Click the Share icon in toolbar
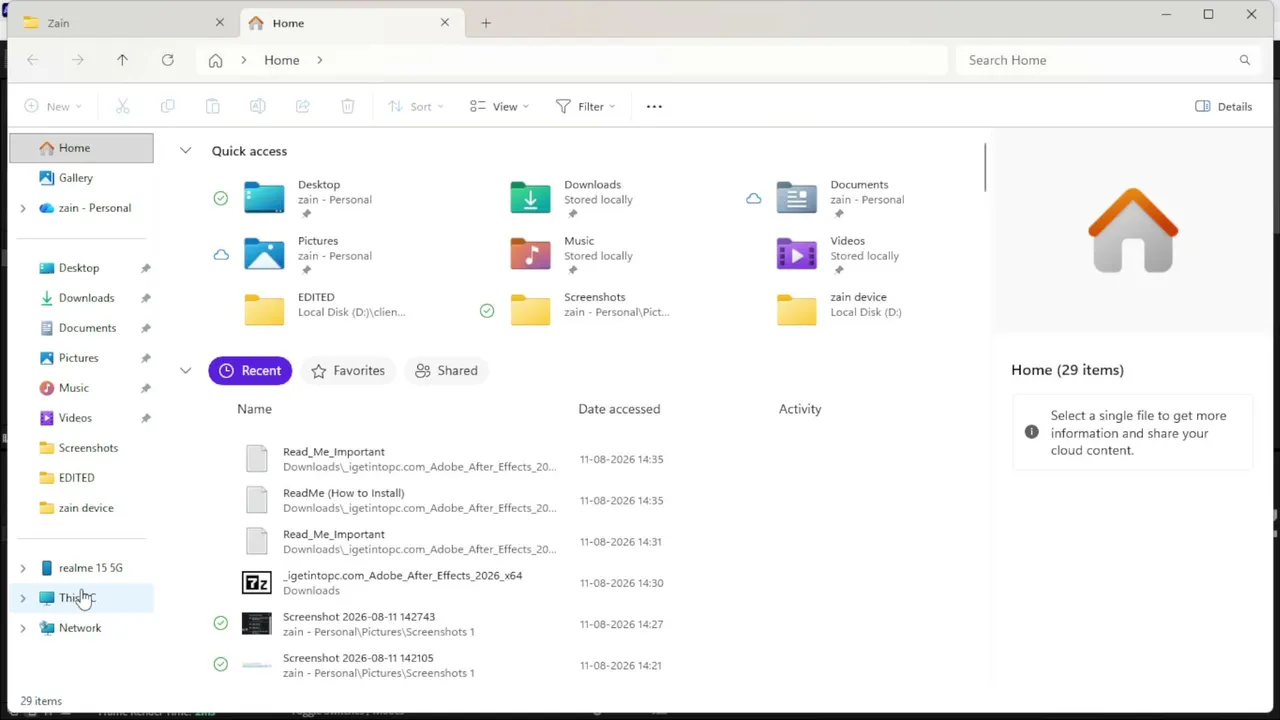Viewport: 1280px width, 720px height. [303, 106]
